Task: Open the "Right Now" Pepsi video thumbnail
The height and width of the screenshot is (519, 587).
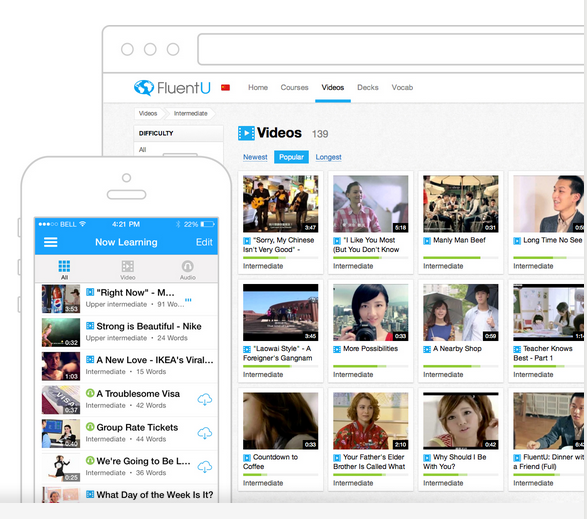Action: tap(61, 299)
